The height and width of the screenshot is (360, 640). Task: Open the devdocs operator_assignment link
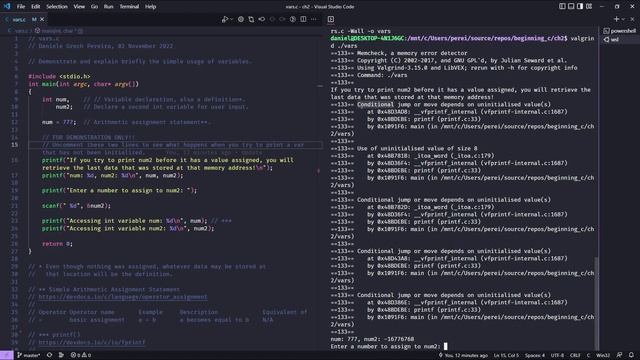[x=123, y=297]
